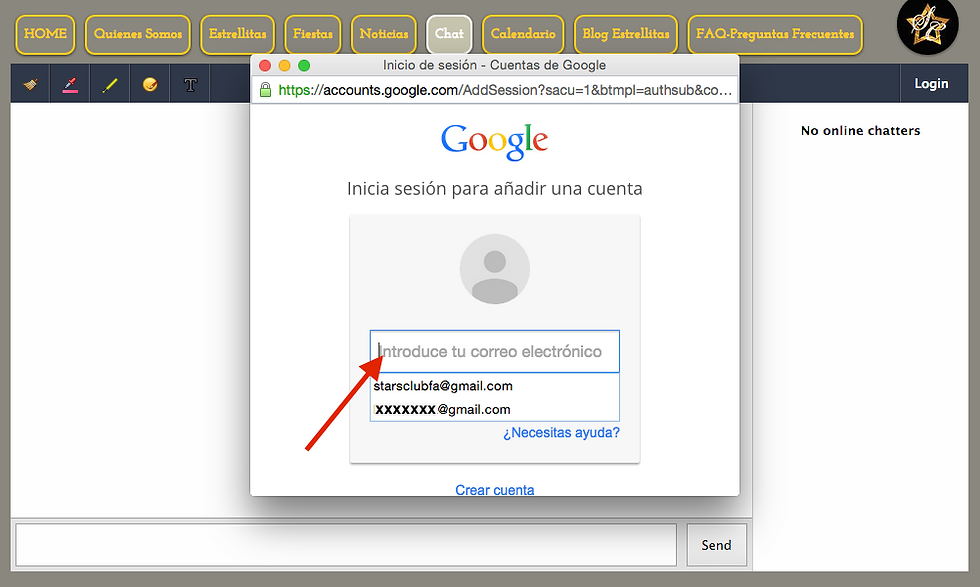Maximize the Google sign-in popup

pyautogui.click(x=304, y=66)
